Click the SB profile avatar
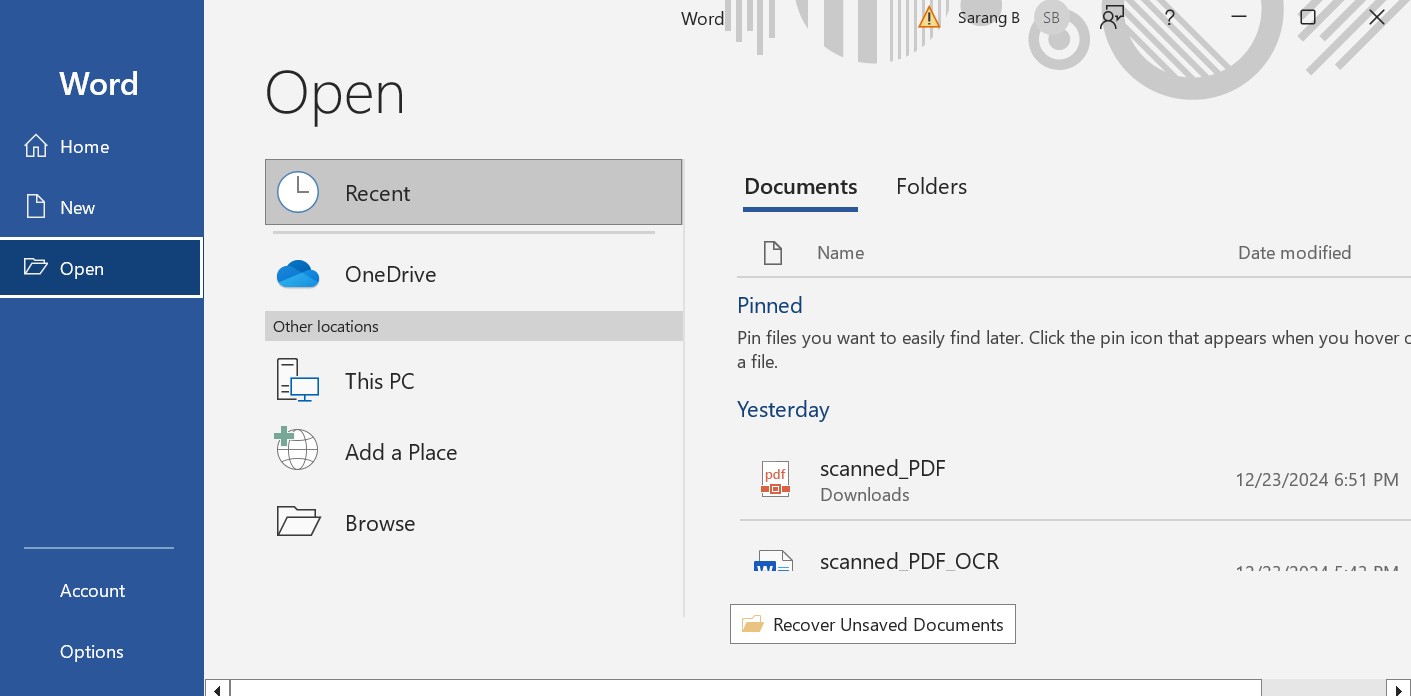Image resolution: width=1411 pixels, height=696 pixels. [x=1051, y=17]
